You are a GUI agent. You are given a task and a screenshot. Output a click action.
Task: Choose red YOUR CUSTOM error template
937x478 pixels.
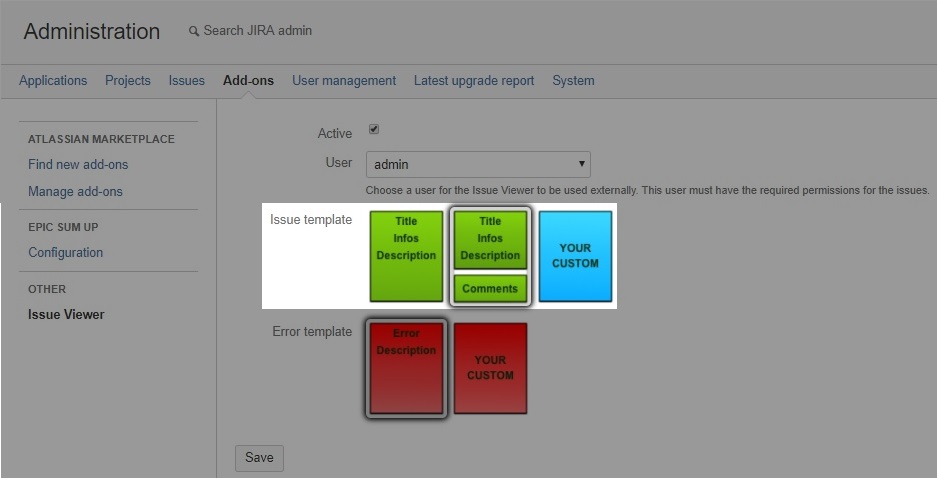point(490,368)
